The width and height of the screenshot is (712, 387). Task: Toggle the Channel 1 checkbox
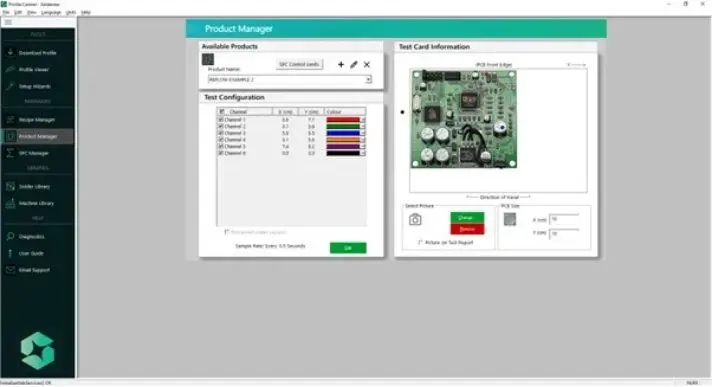[221, 120]
